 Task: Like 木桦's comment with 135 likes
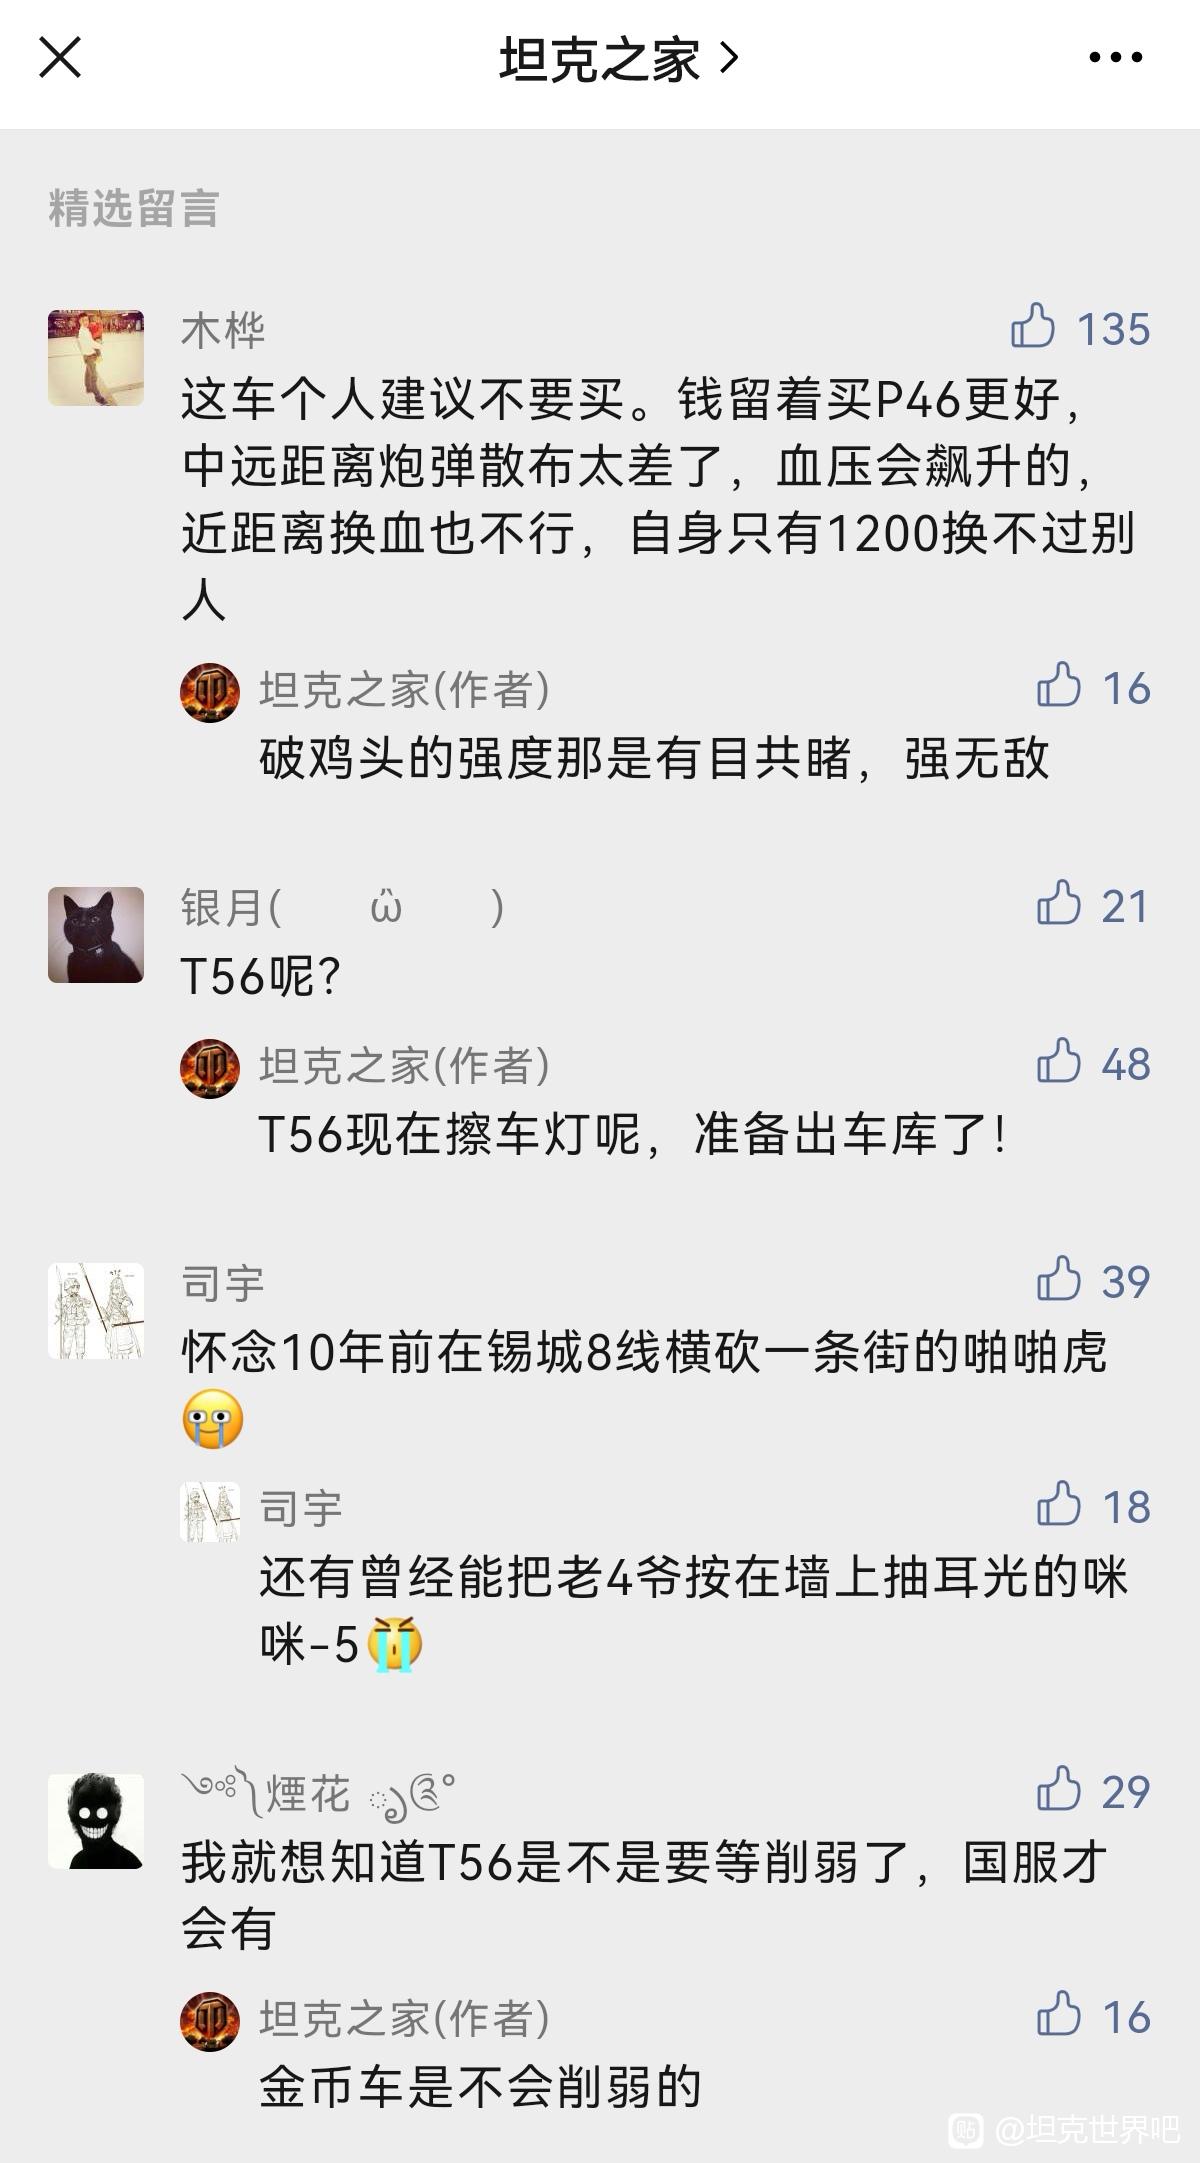tap(1033, 326)
